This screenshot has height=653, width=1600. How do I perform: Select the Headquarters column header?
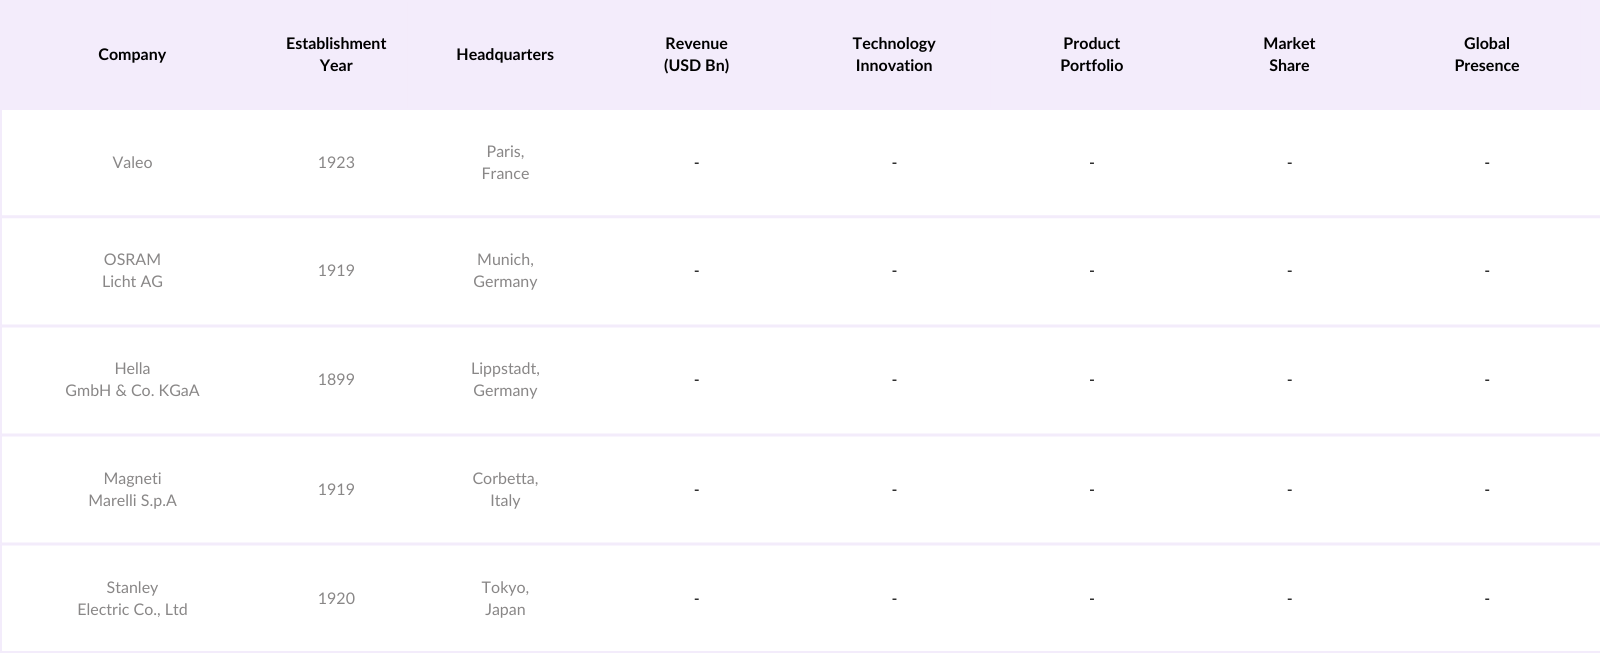click(505, 54)
